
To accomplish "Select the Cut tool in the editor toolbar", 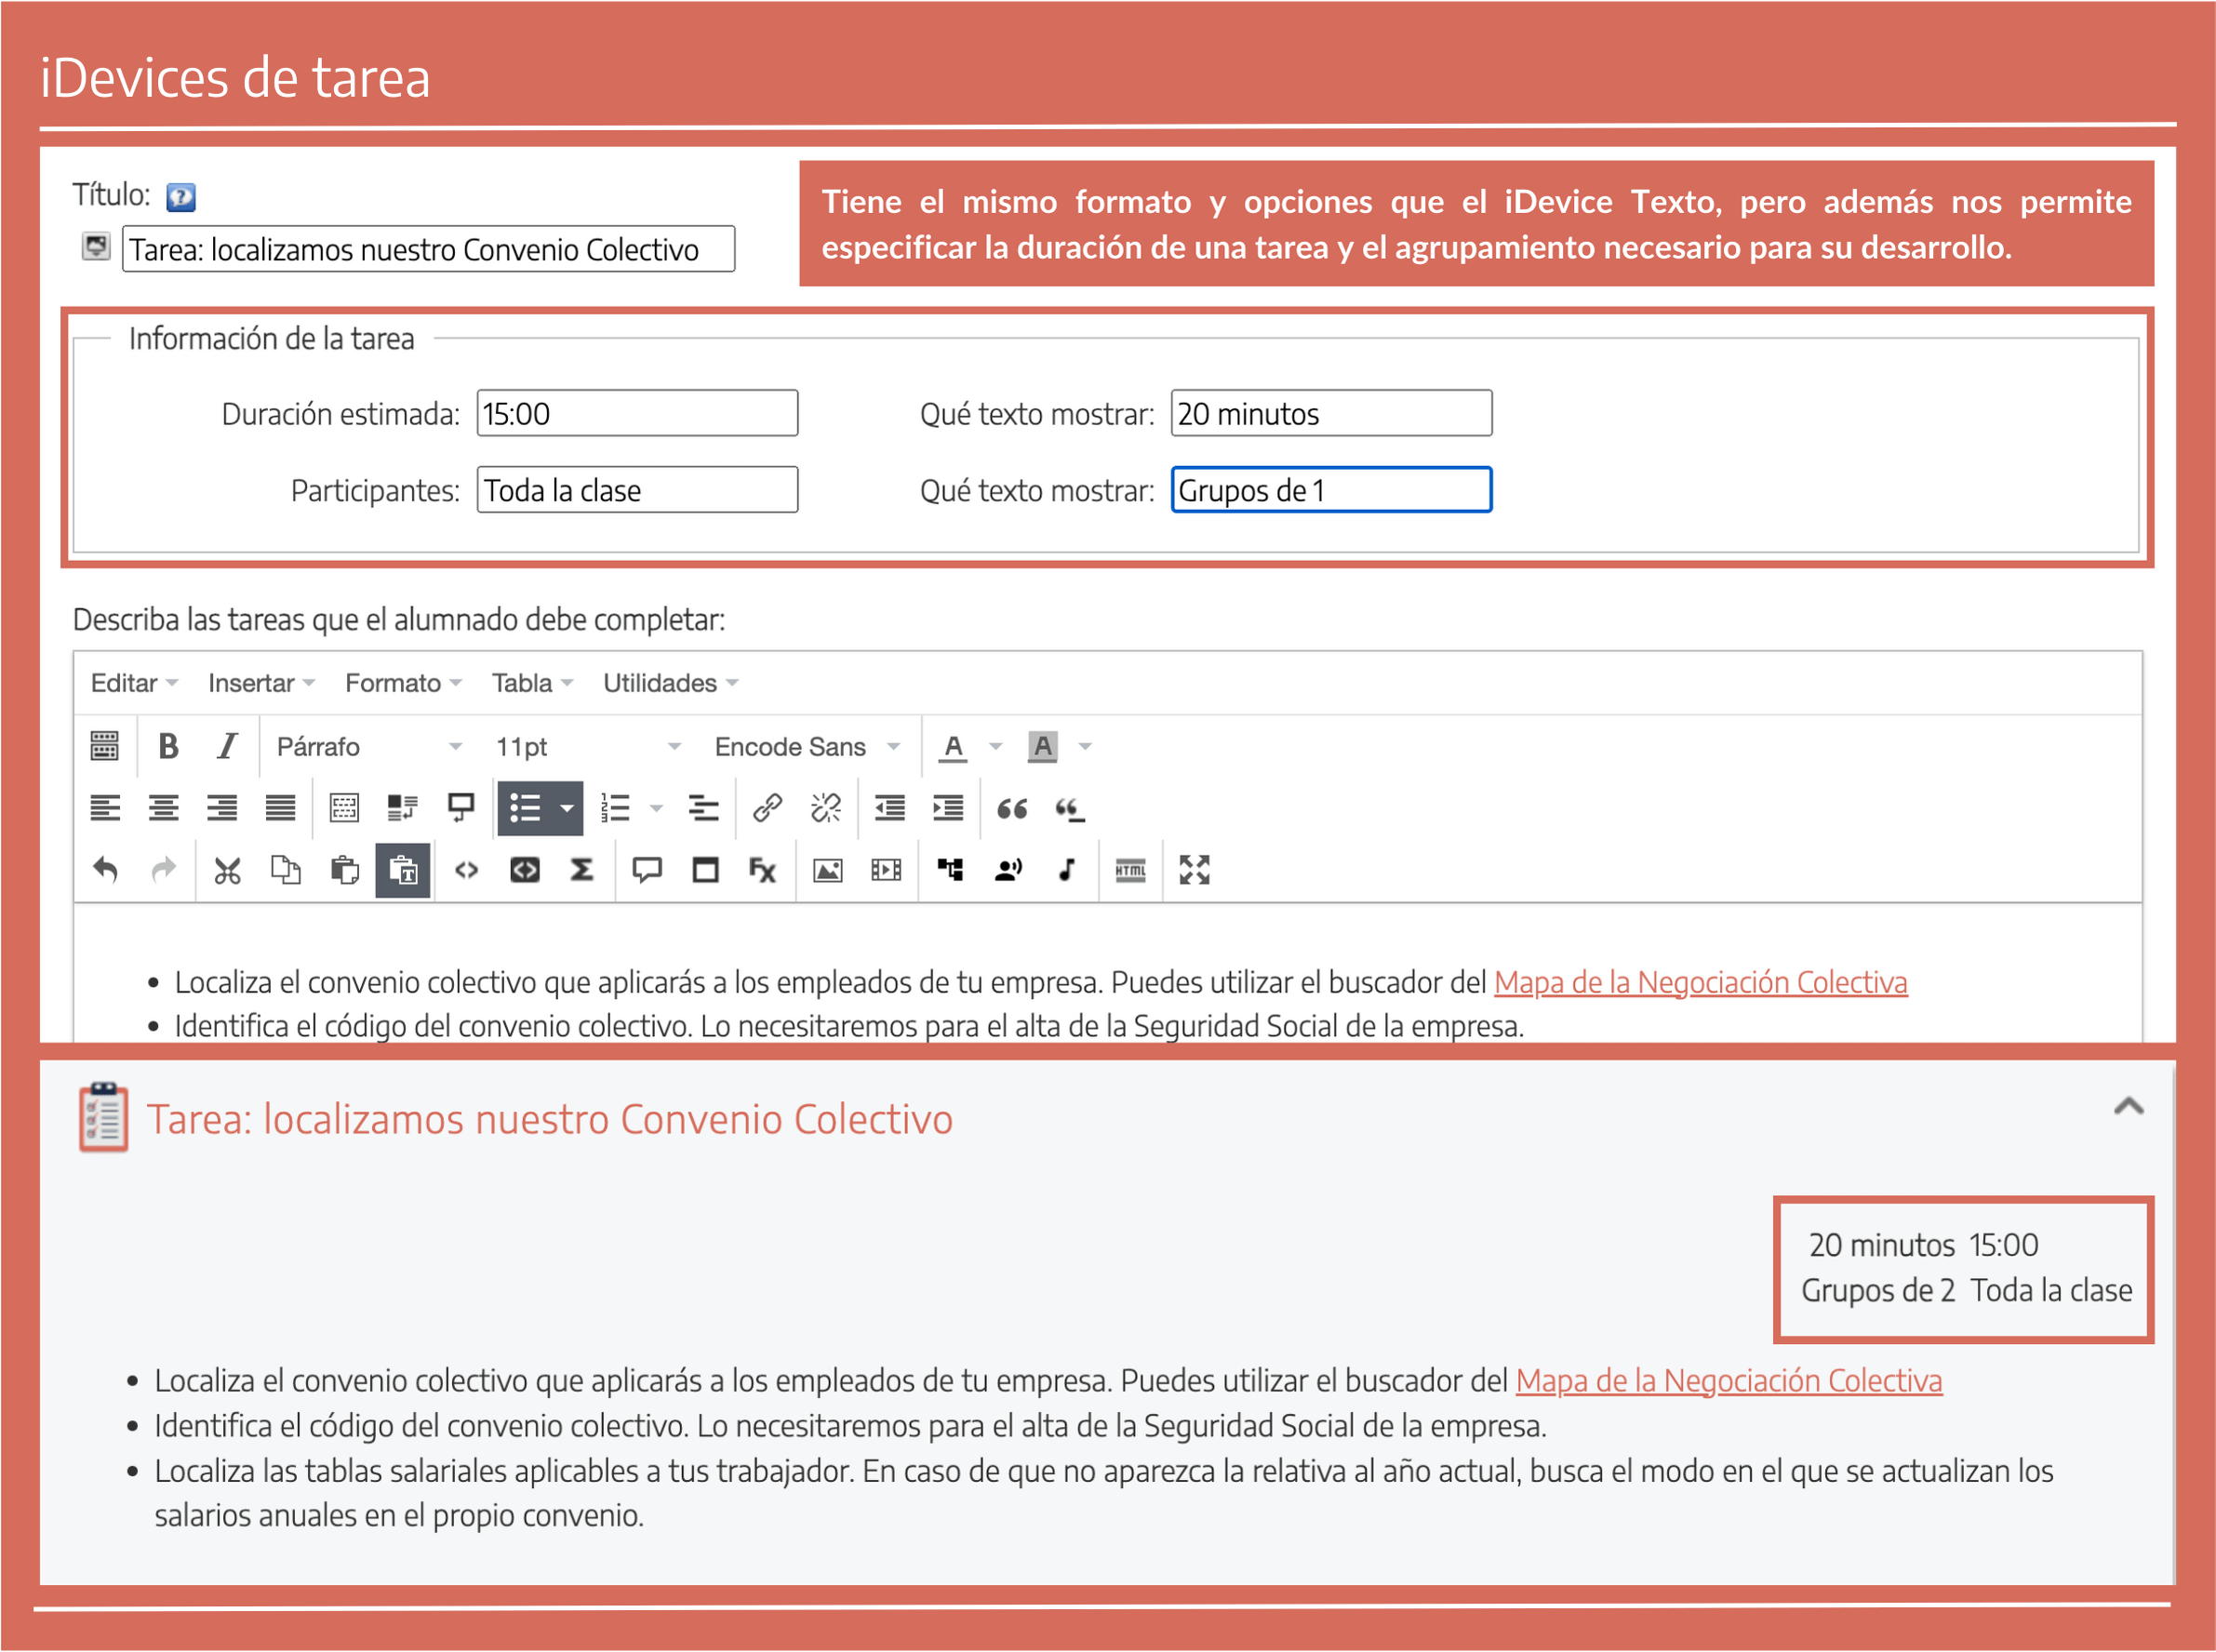I will pos(226,870).
